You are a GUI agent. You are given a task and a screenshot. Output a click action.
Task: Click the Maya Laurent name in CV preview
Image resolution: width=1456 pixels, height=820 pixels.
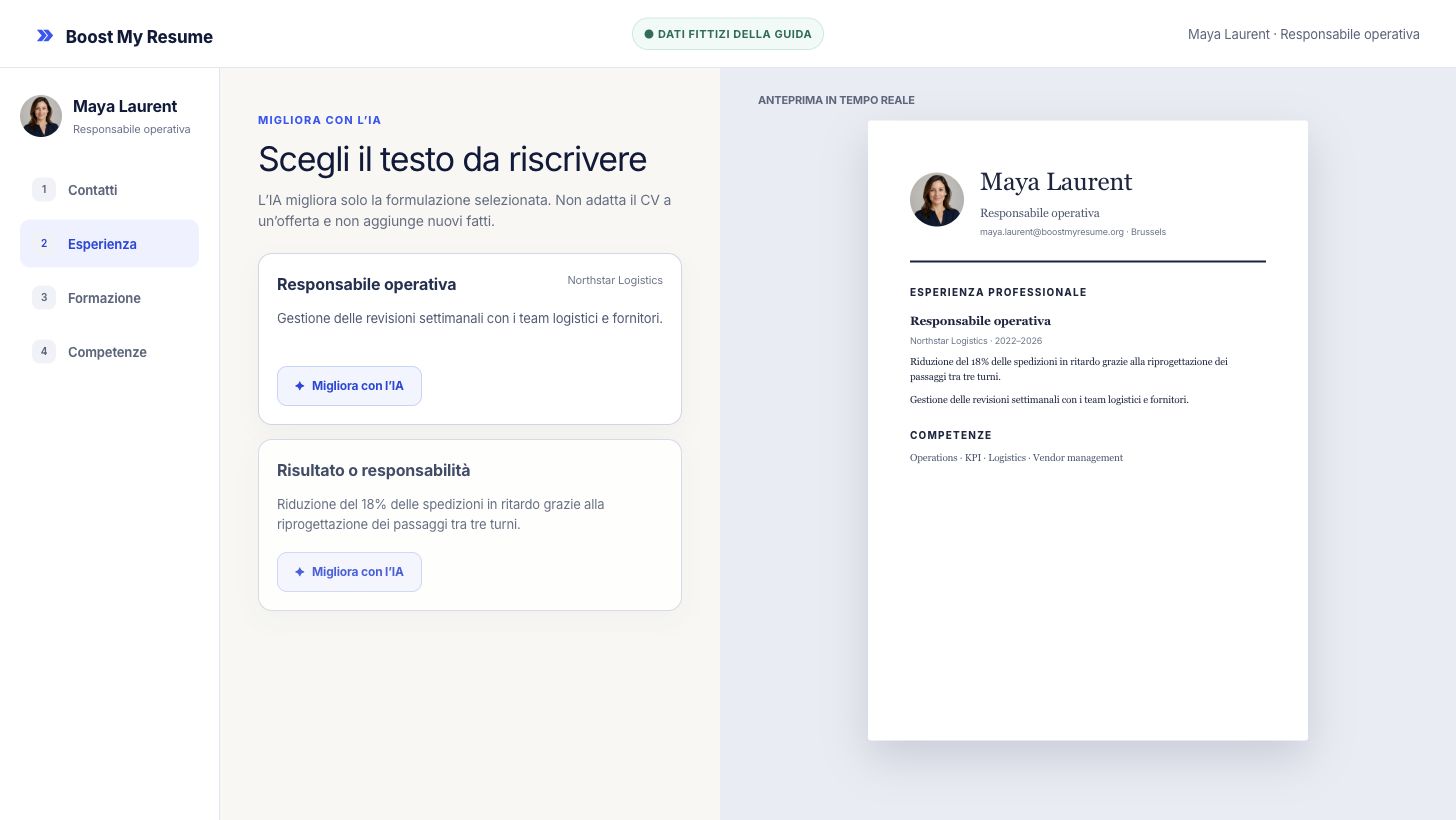point(1056,182)
